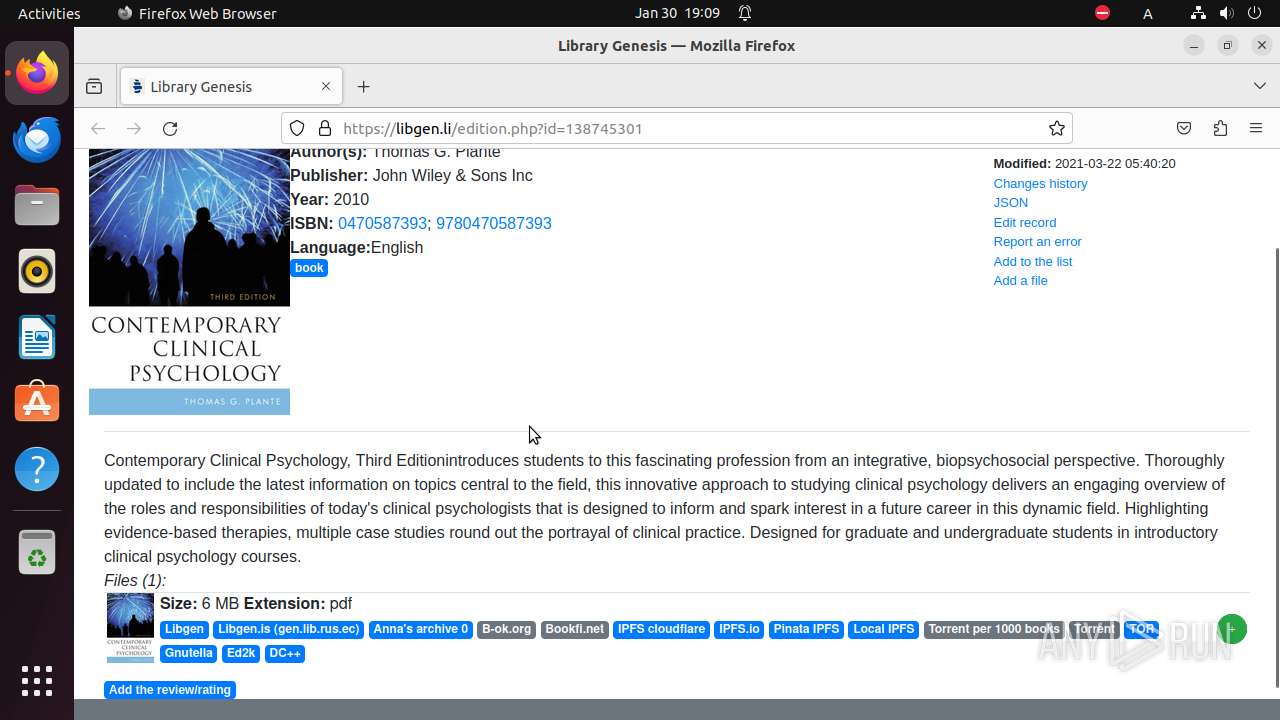Click Add the review/rating button

[170, 690]
